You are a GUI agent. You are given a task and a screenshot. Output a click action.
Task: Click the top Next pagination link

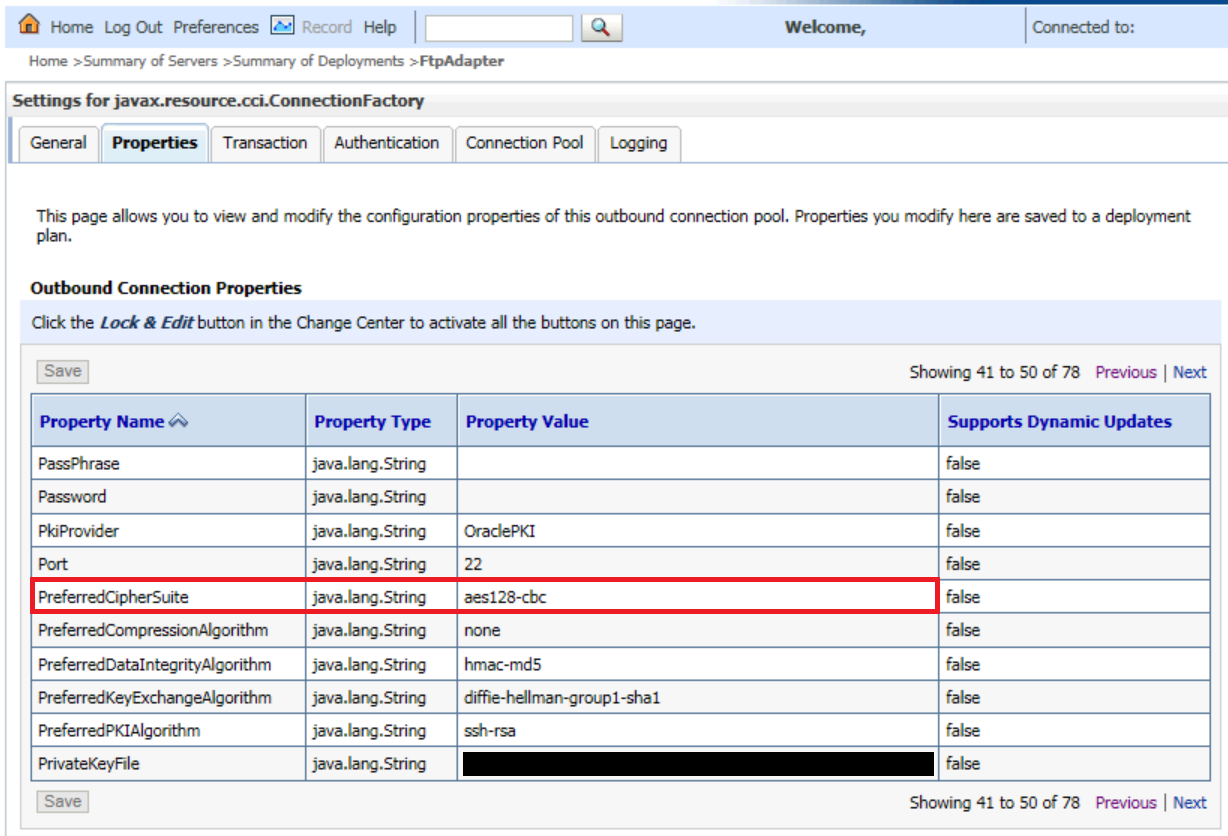[x=1189, y=372]
